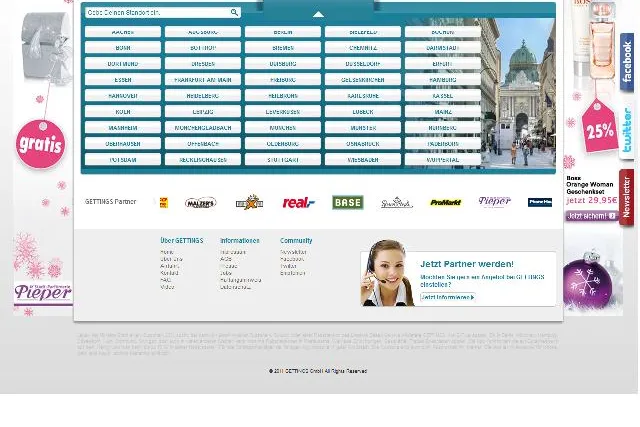Click the location search field

pyautogui.click(x=163, y=13)
